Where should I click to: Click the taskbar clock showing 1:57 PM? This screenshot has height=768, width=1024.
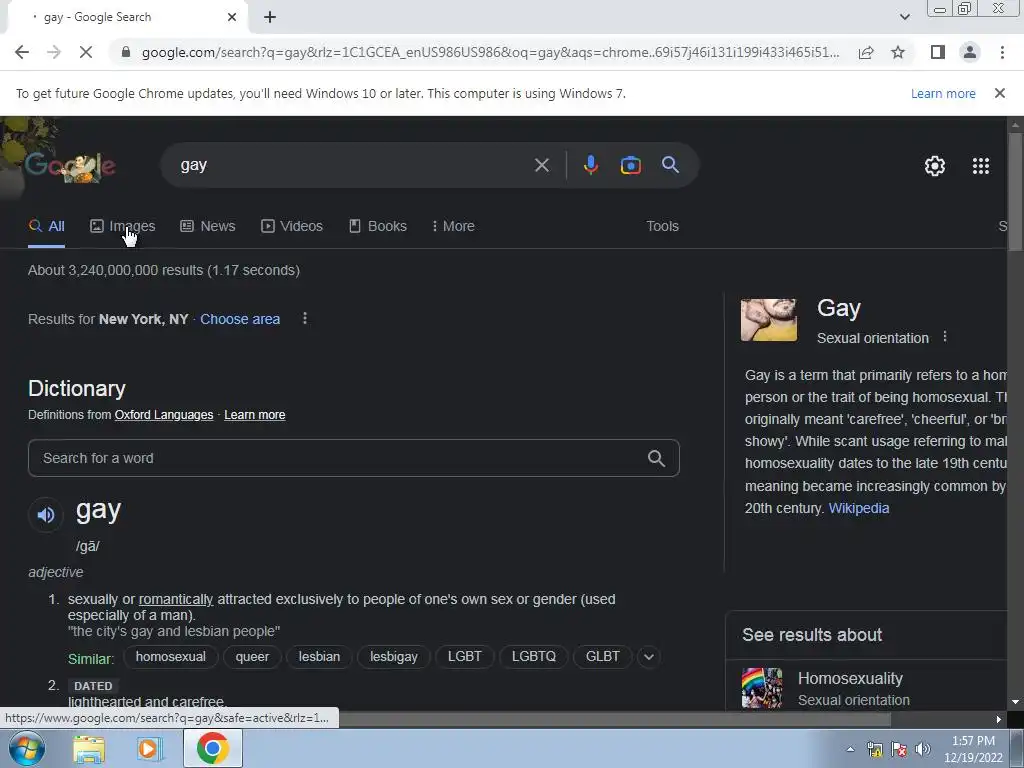pos(973,749)
